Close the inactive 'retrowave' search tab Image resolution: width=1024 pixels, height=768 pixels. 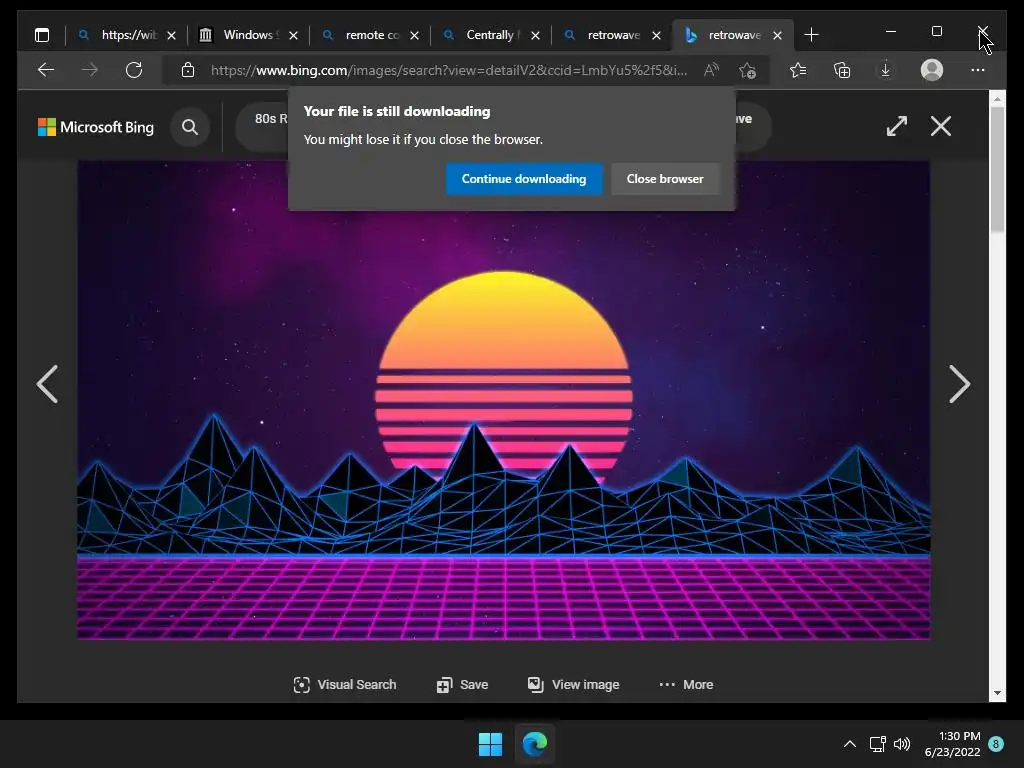pyautogui.click(x=656, y=35)
